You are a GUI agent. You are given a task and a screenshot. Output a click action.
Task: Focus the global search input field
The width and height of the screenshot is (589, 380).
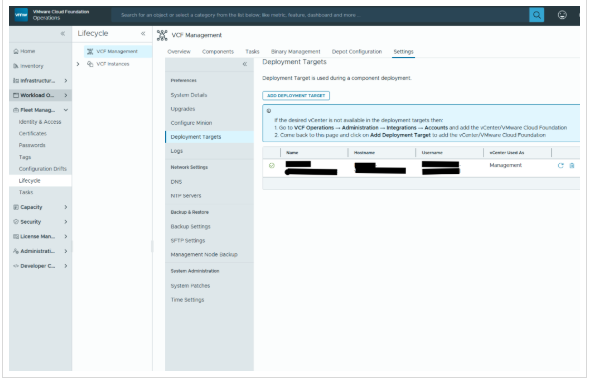point(319,15)
